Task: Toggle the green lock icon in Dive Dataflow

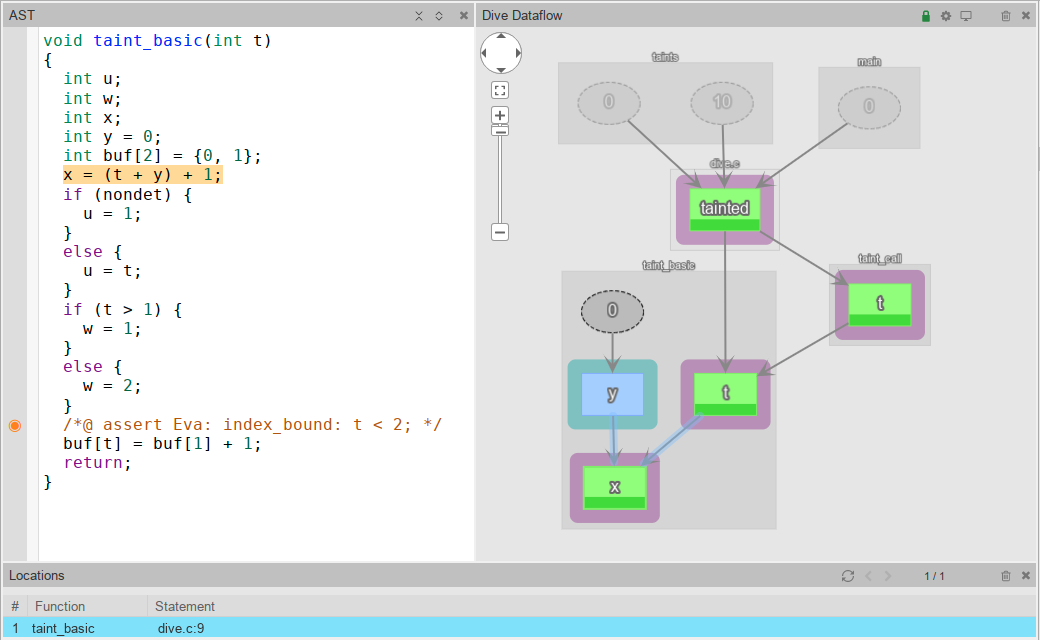Action: [926, 16]
